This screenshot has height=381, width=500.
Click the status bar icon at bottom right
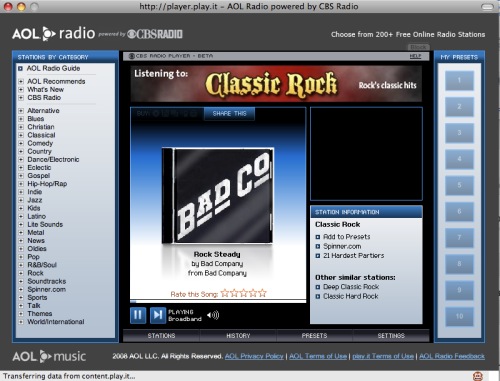pos(478,376)
